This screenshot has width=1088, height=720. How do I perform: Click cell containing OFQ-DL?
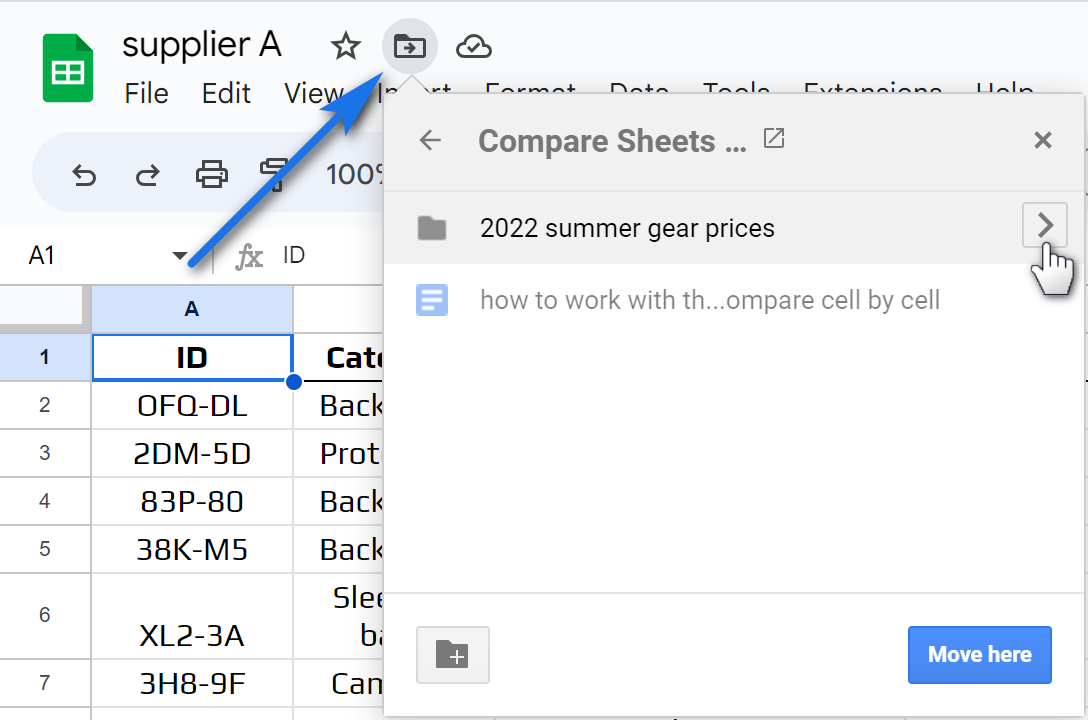(x=192, y=406)
